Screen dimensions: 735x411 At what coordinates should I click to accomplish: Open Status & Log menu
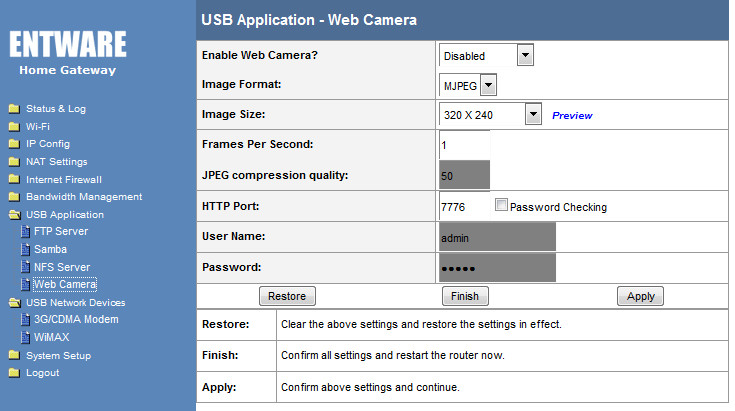tap(56, 109)
